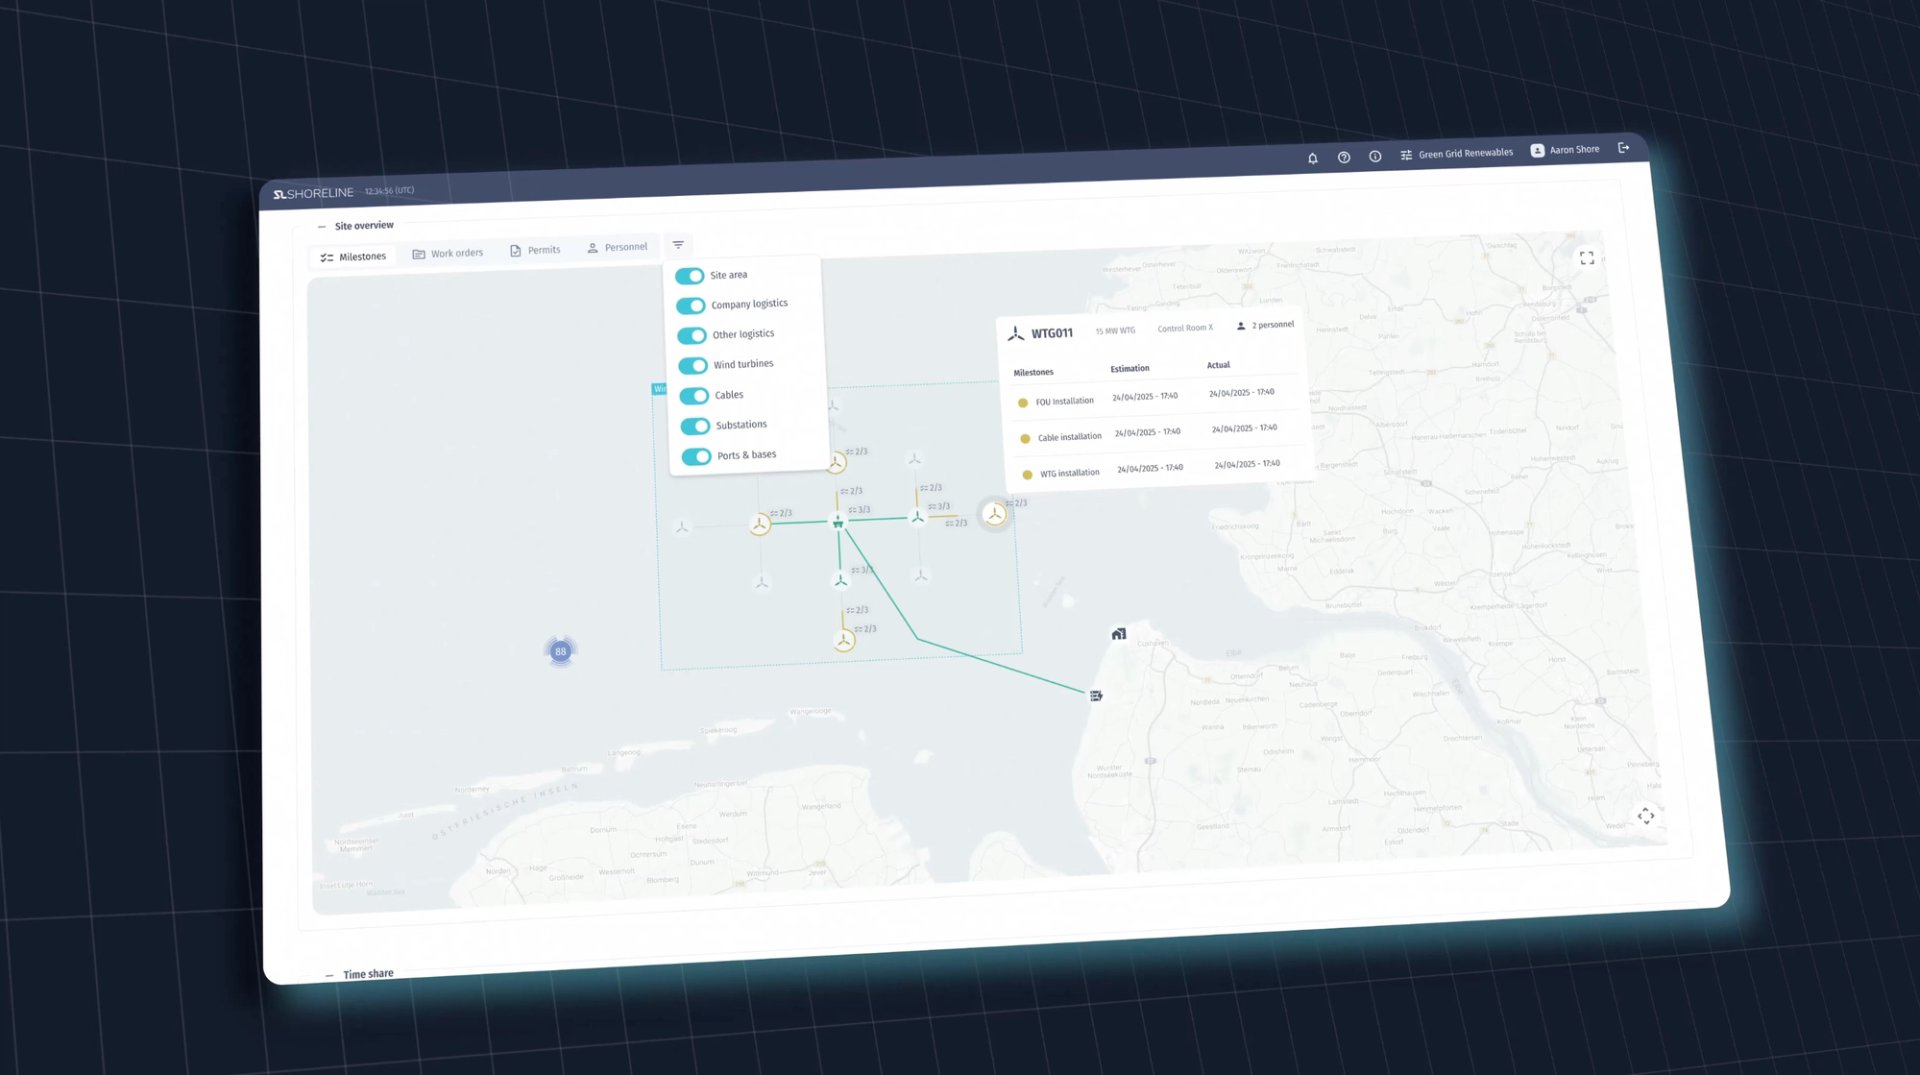Image resolution: width=1920 pixels, height=1075 pixels.
Task: Switch off the Substations layer
Action: (x=695, y=427)
